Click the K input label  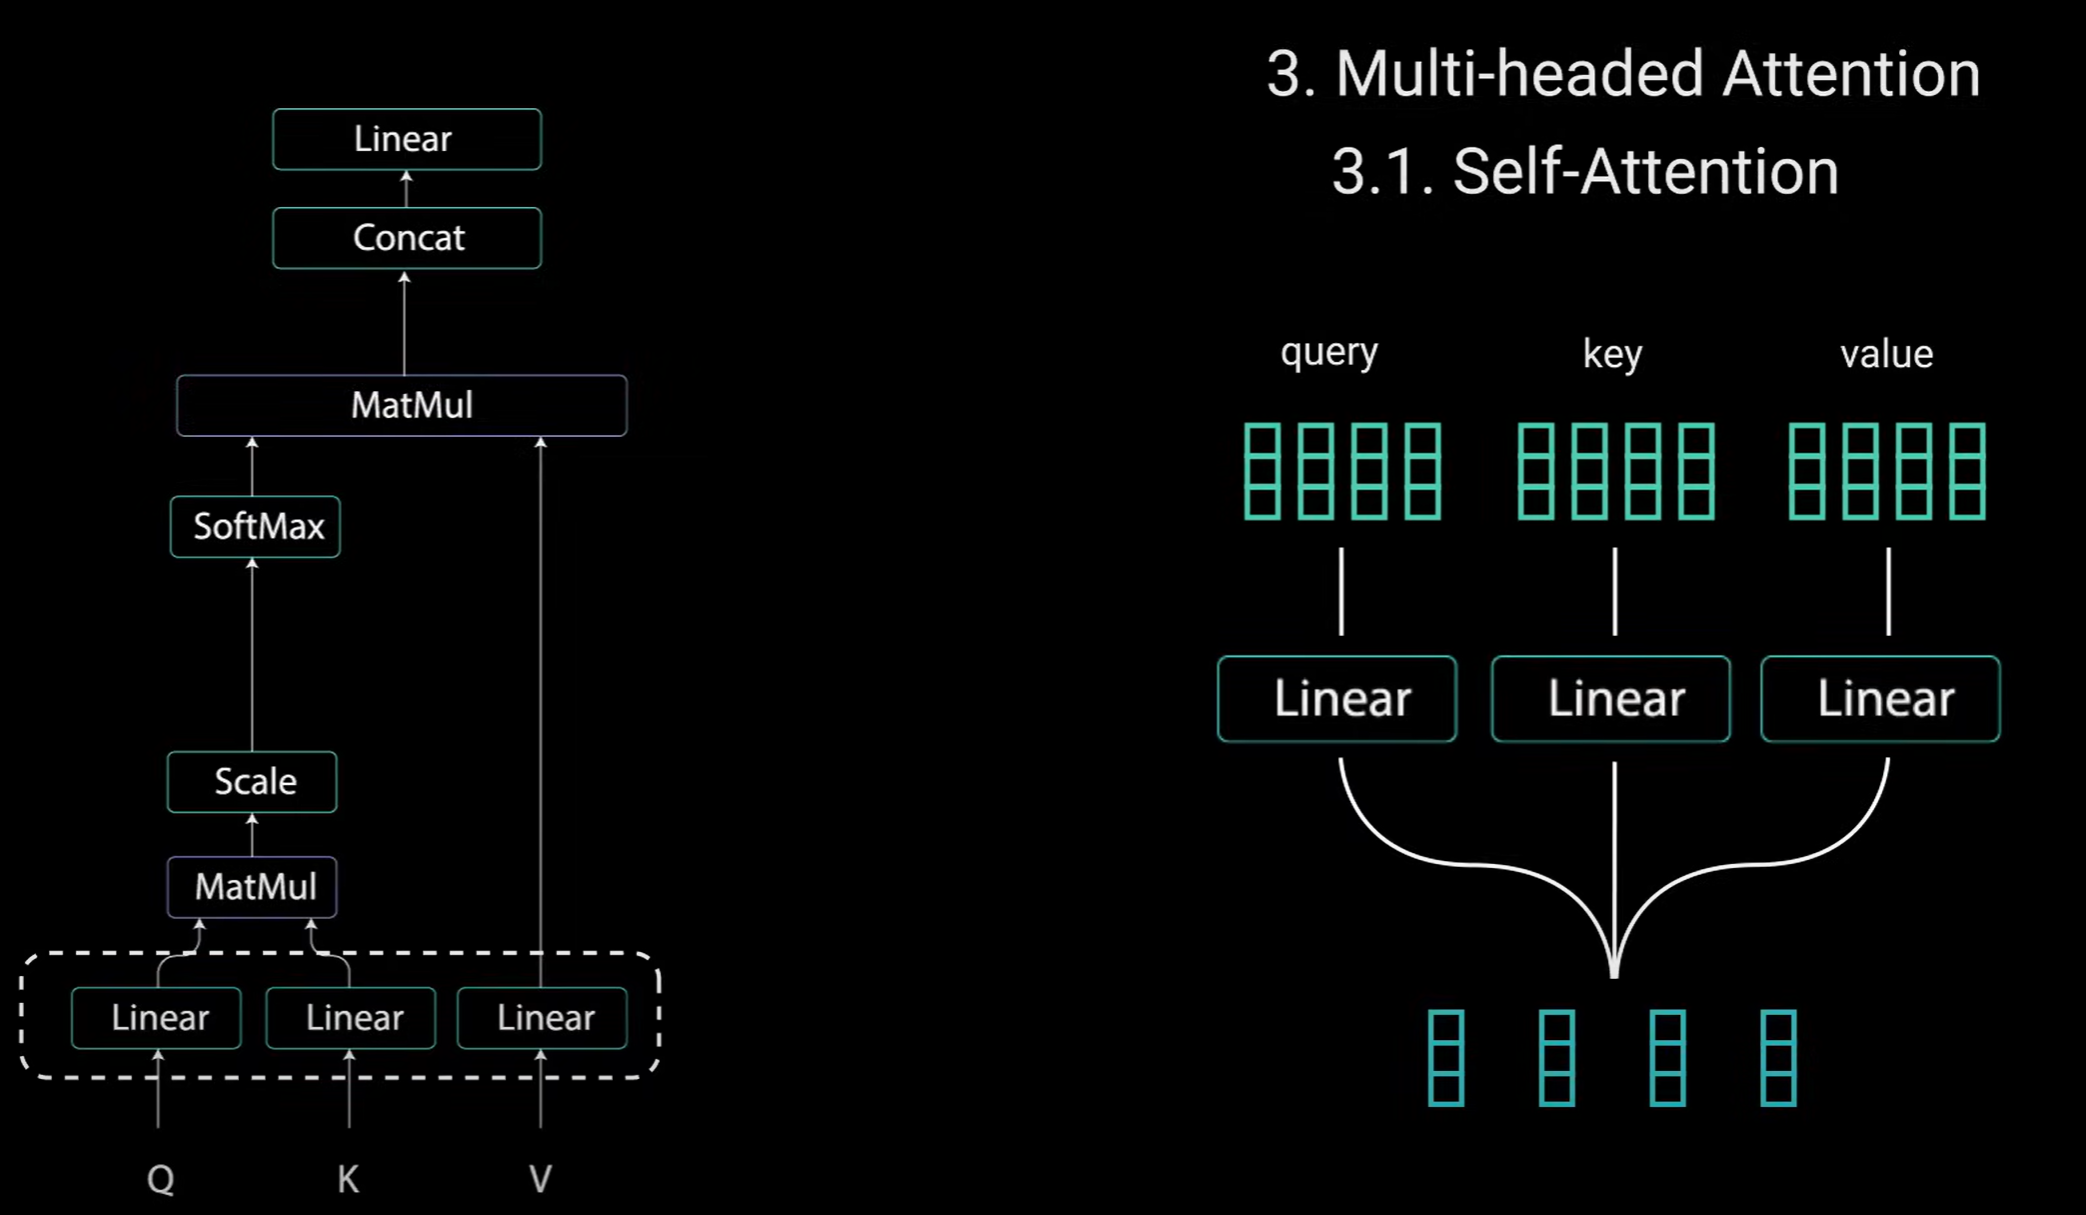[348, 1180]
